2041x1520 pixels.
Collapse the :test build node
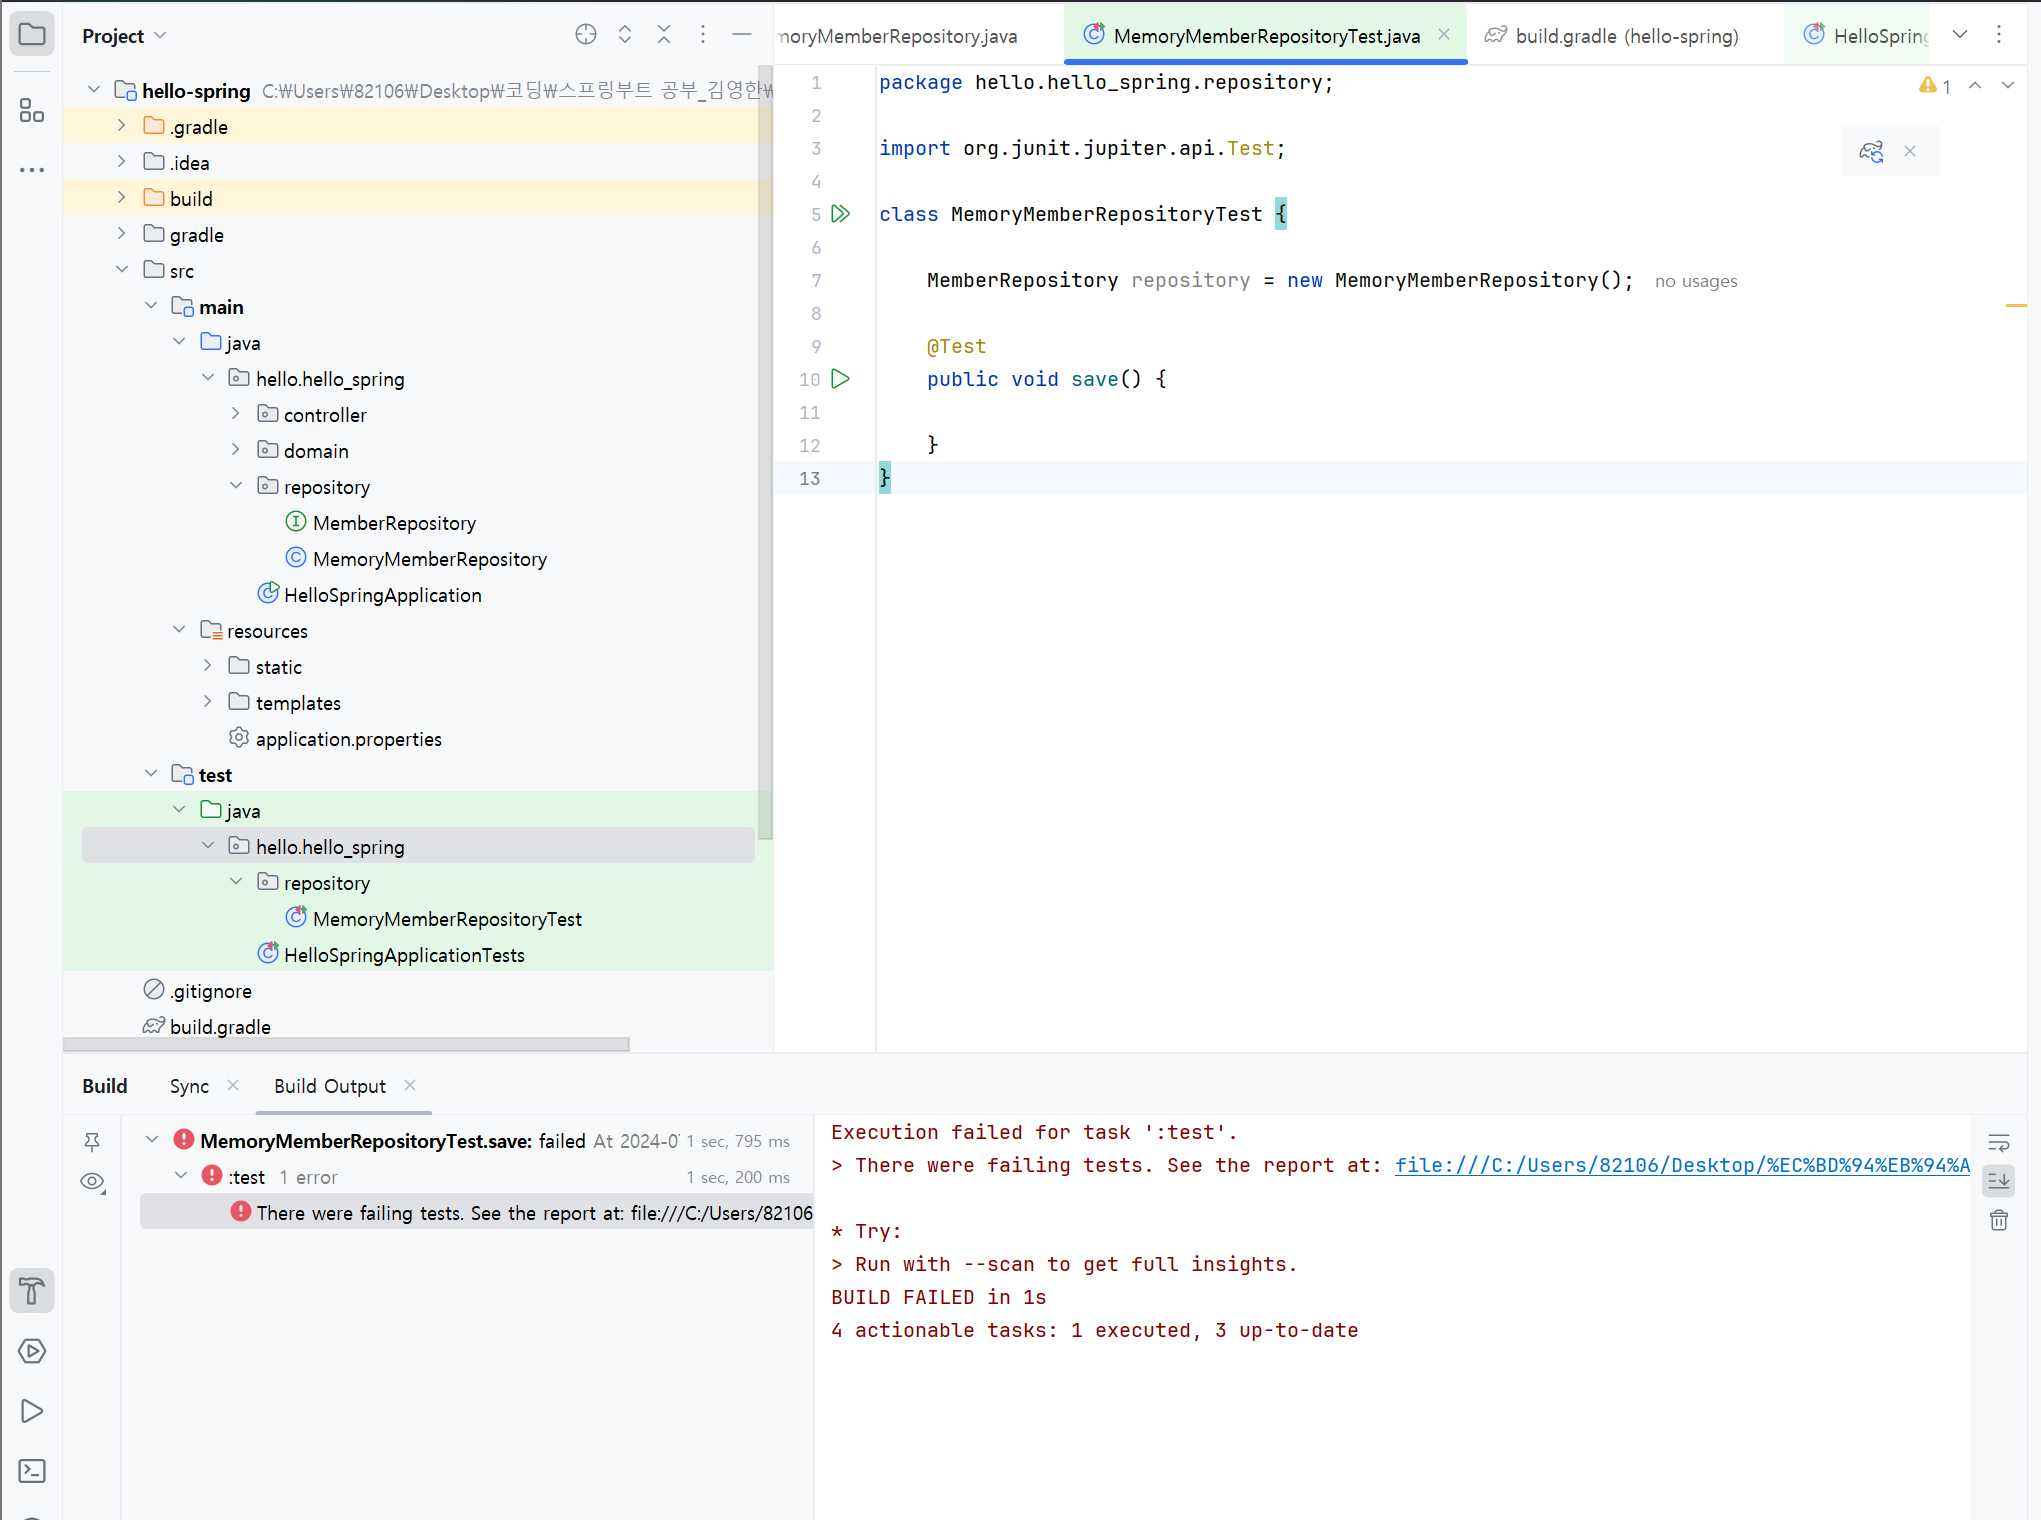181,1176
